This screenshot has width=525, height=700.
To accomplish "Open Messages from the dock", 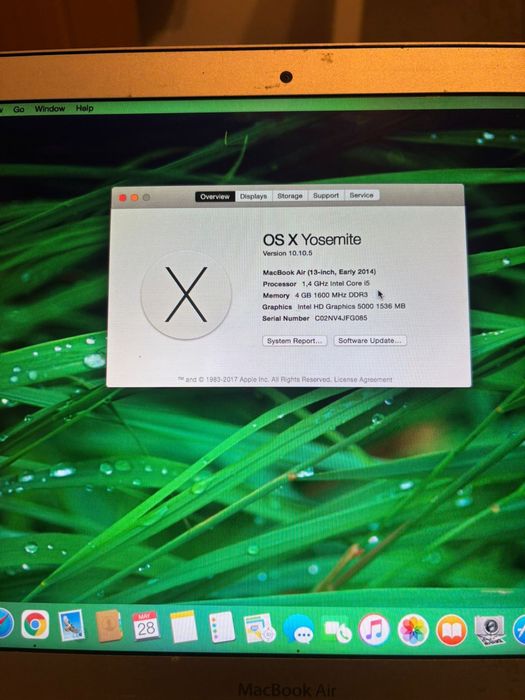I will point(298,629).
